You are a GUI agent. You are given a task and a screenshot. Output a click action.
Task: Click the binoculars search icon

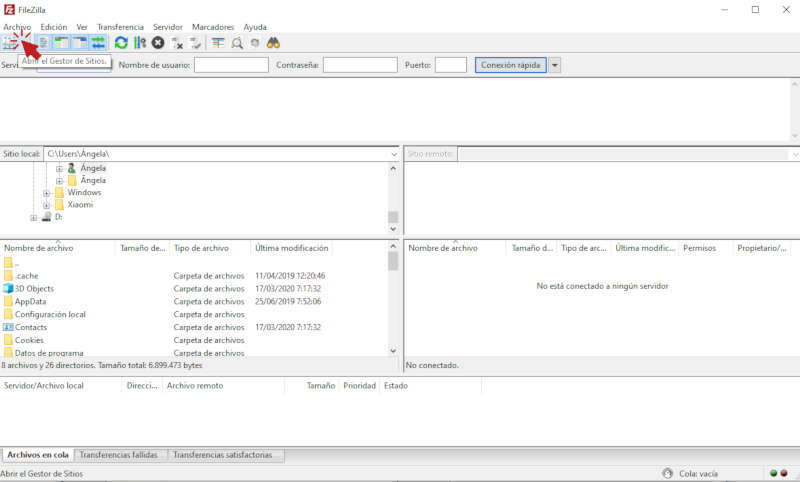(x=273, y=43)
